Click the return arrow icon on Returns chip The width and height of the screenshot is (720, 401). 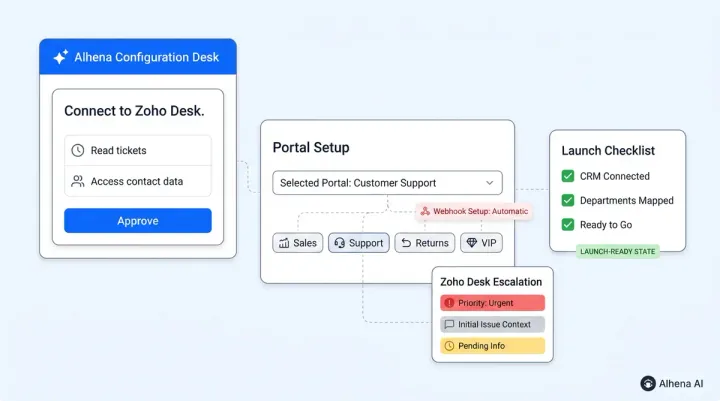(406, 243)
